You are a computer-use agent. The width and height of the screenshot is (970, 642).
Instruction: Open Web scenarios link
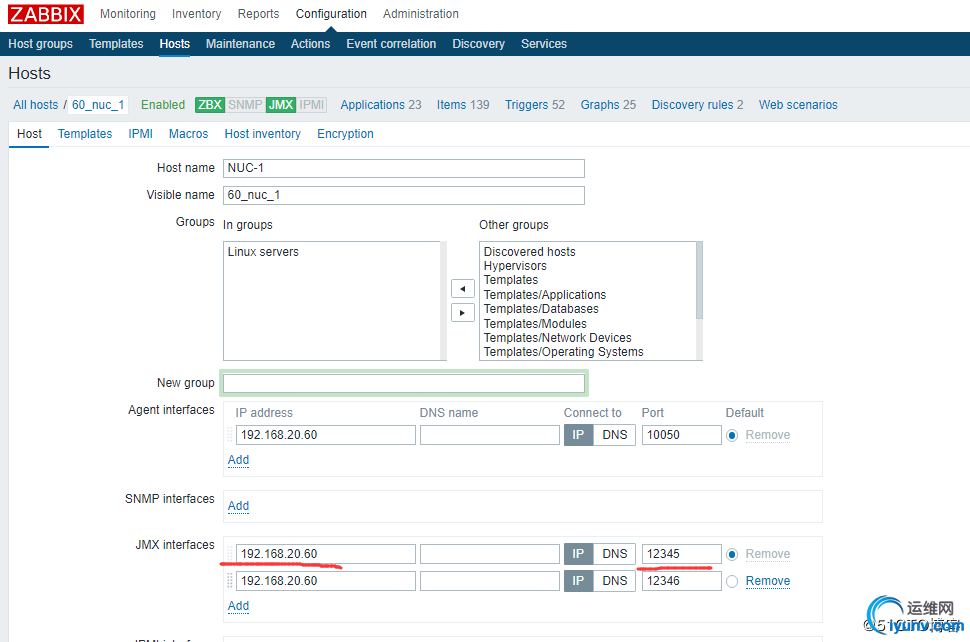click(x=798, y=105)
